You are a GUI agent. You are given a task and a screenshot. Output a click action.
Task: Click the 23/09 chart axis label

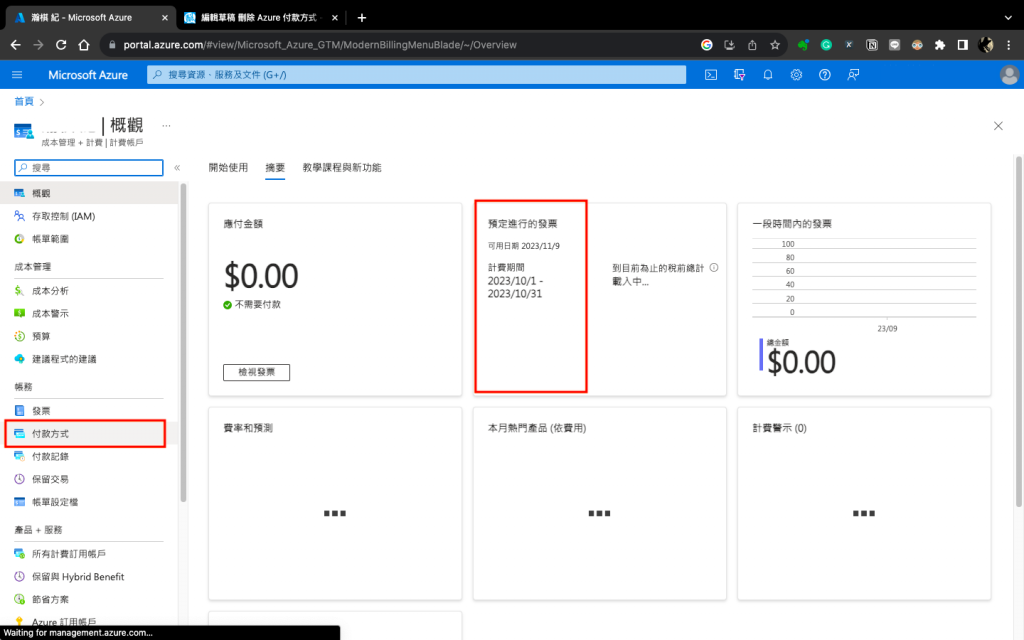887,328
